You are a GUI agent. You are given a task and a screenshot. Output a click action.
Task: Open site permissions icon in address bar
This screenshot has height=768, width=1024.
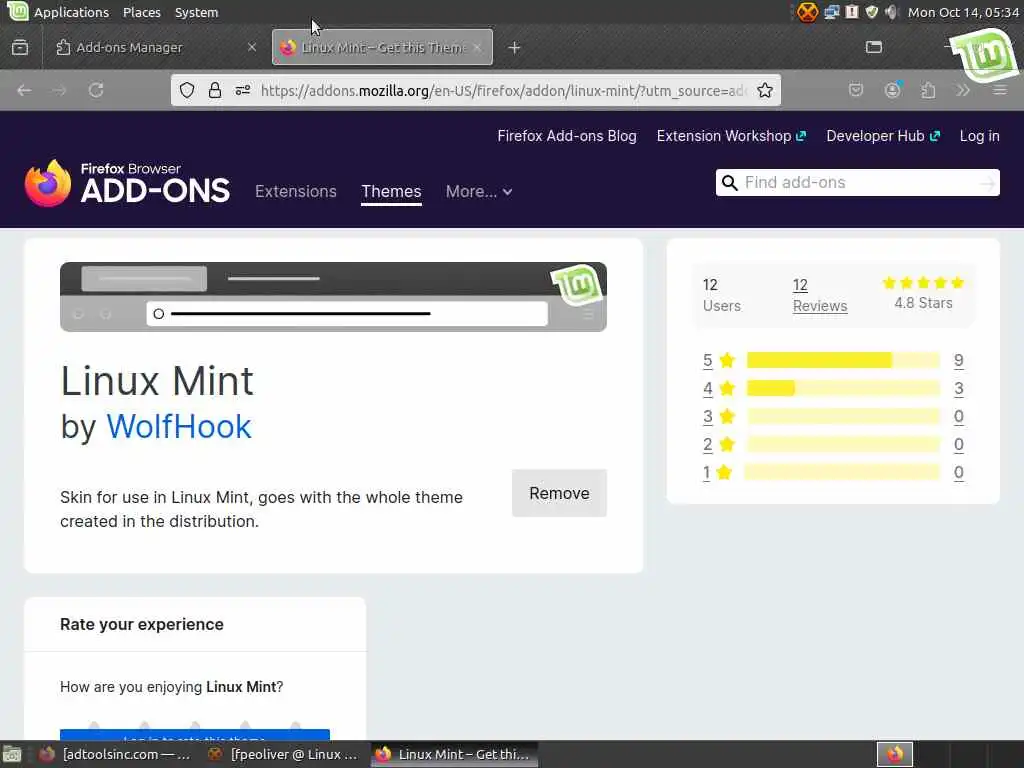[243, 90]
